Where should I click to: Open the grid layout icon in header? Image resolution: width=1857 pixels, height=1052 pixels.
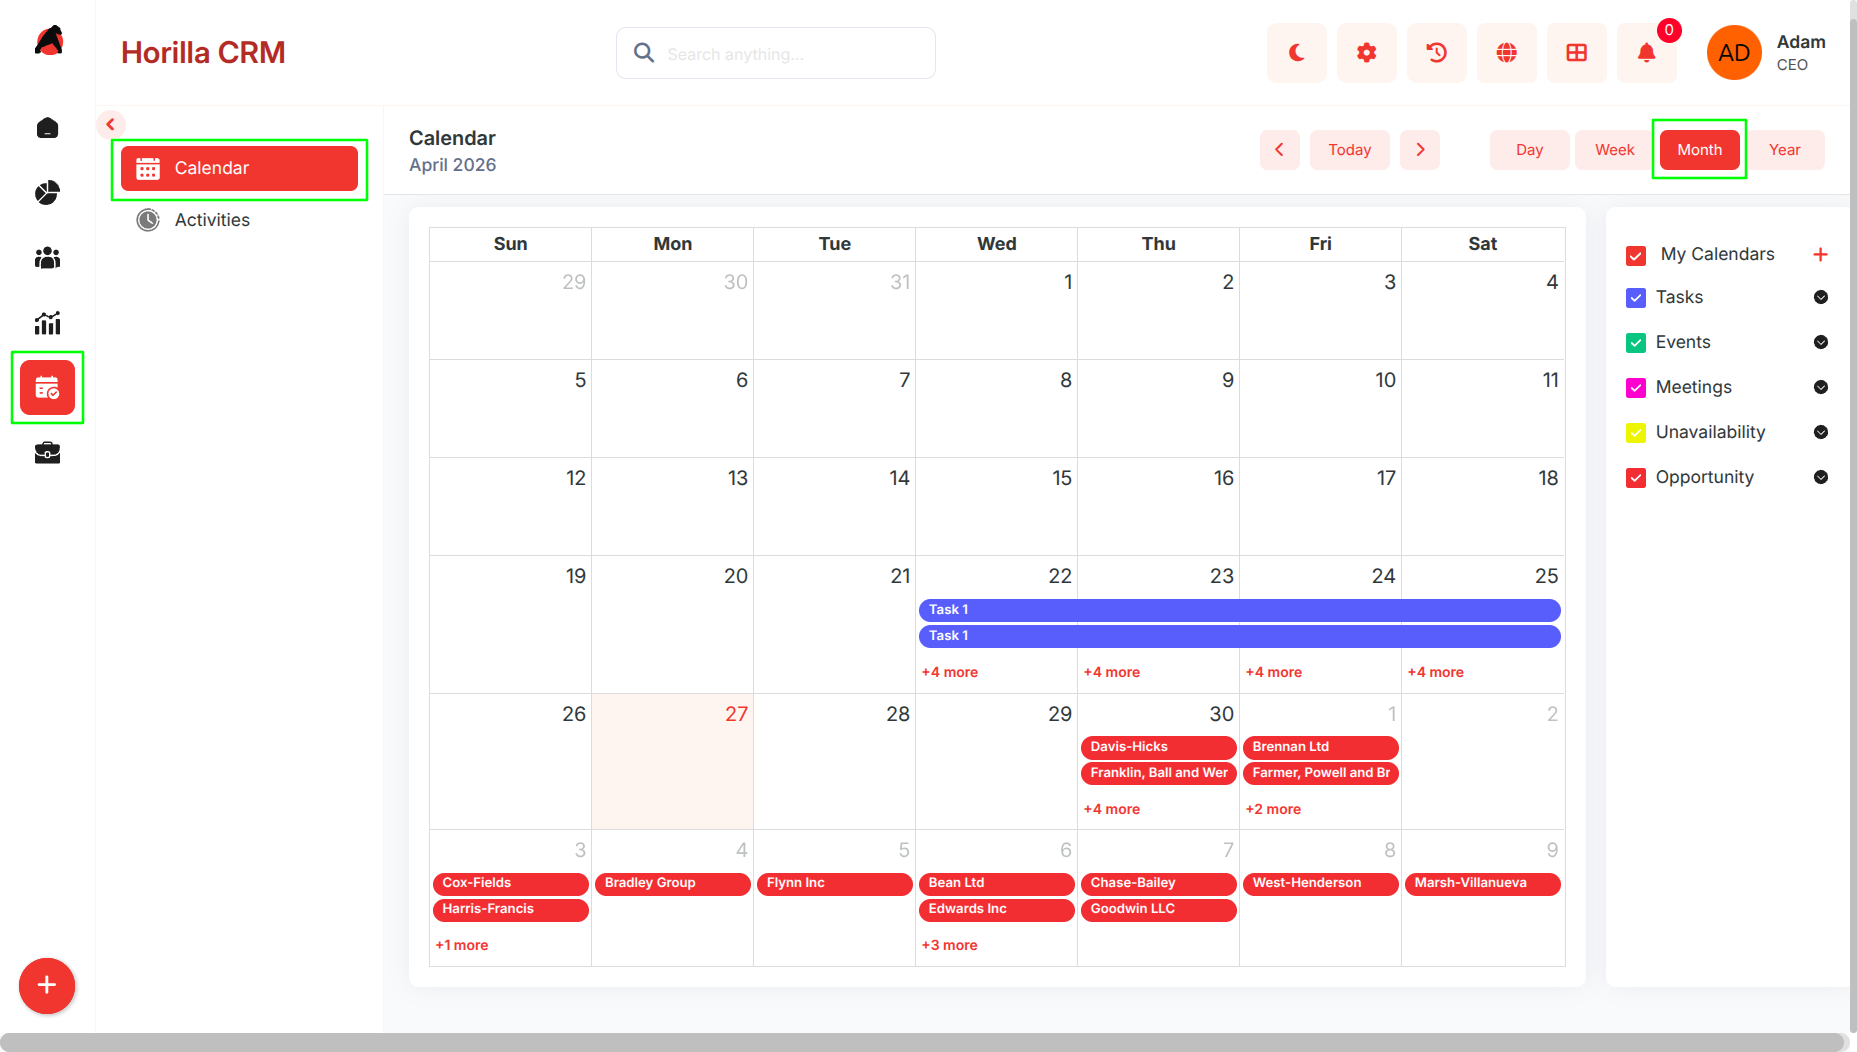pos(1576,53)
